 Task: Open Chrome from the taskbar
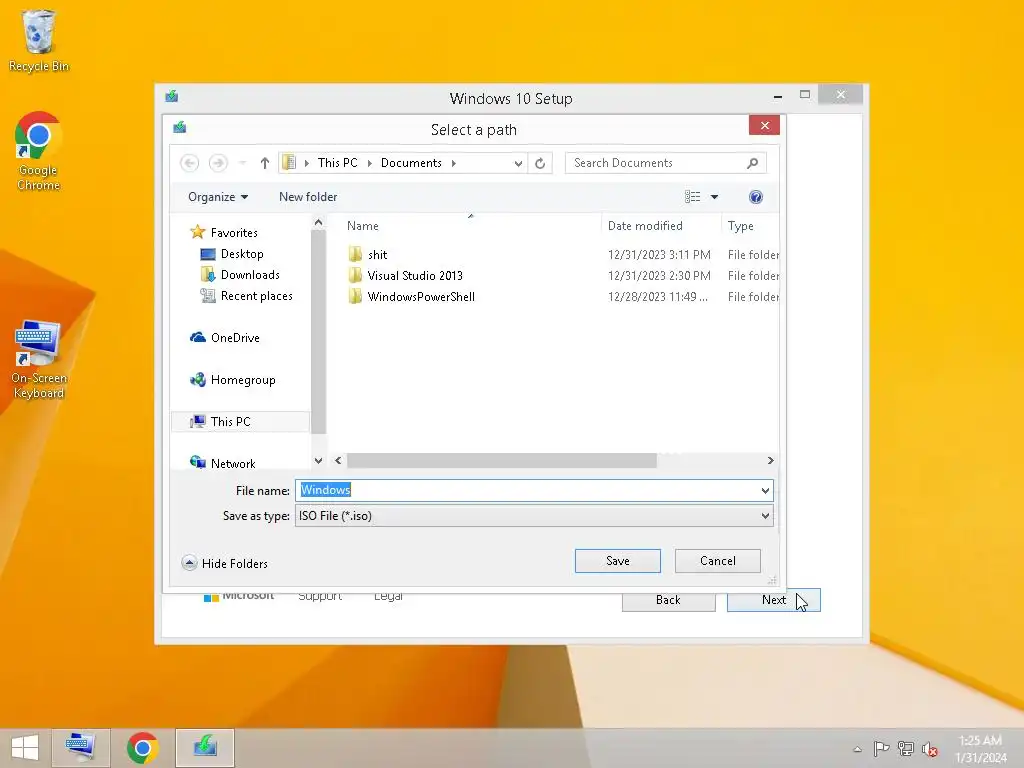(x=142, y=748)
